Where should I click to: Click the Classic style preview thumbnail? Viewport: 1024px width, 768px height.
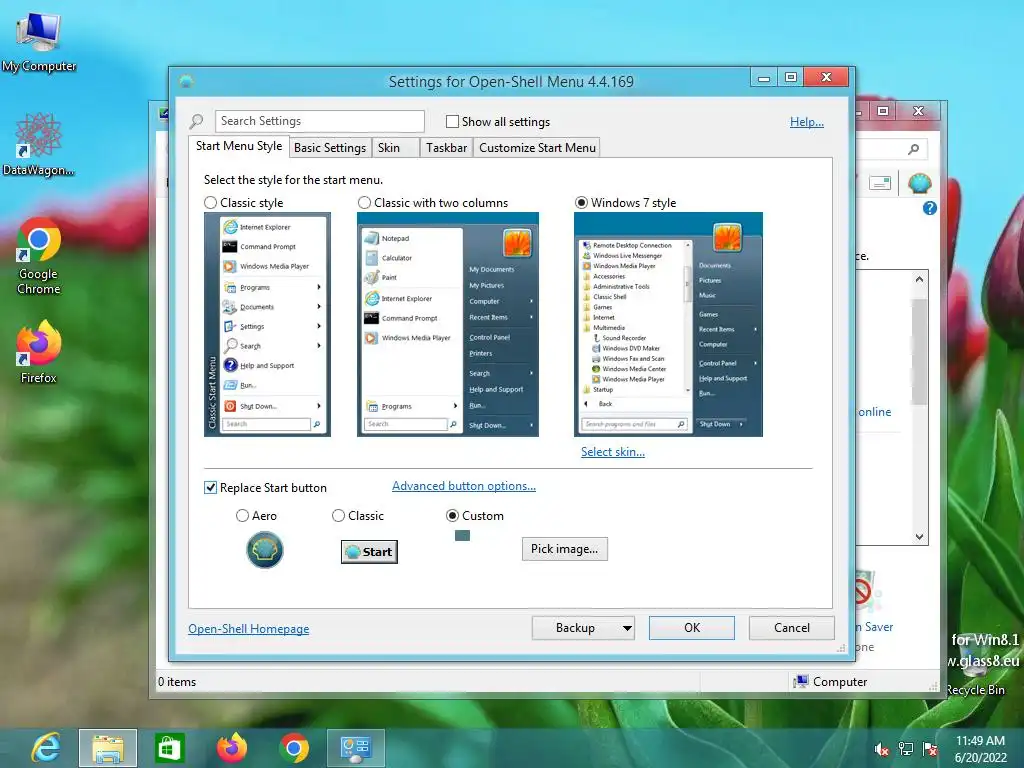[267, 325]
